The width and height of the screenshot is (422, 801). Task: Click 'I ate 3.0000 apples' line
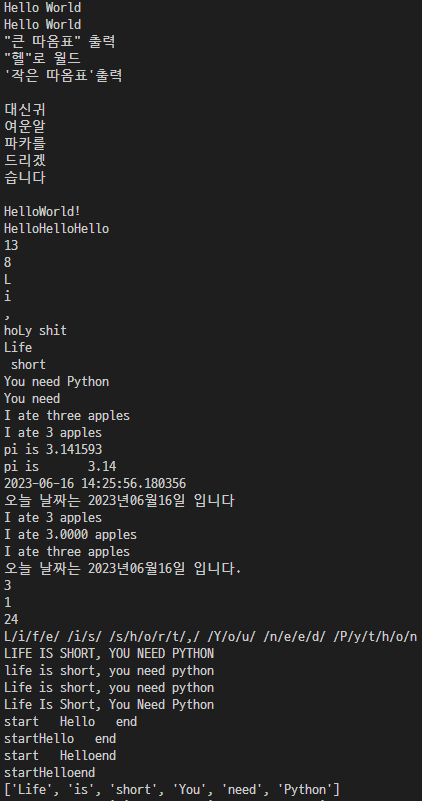[x=71, y=535]
